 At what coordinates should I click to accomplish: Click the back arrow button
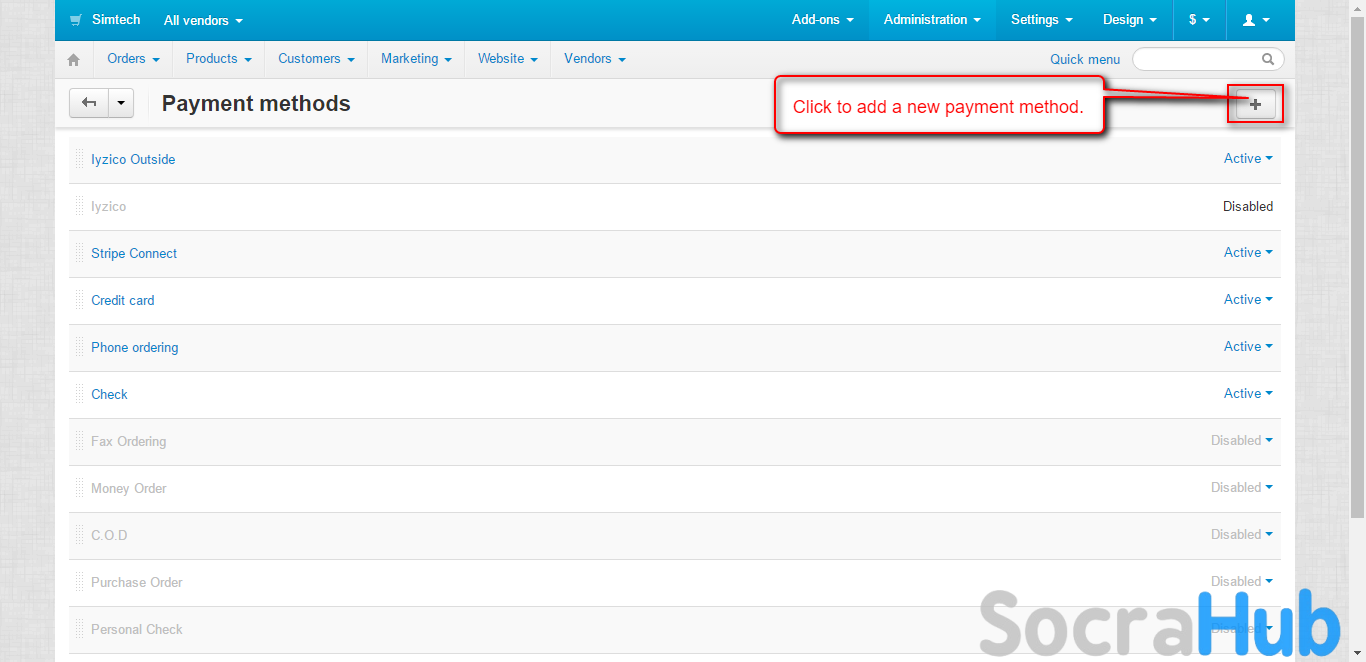click(89, 103)
